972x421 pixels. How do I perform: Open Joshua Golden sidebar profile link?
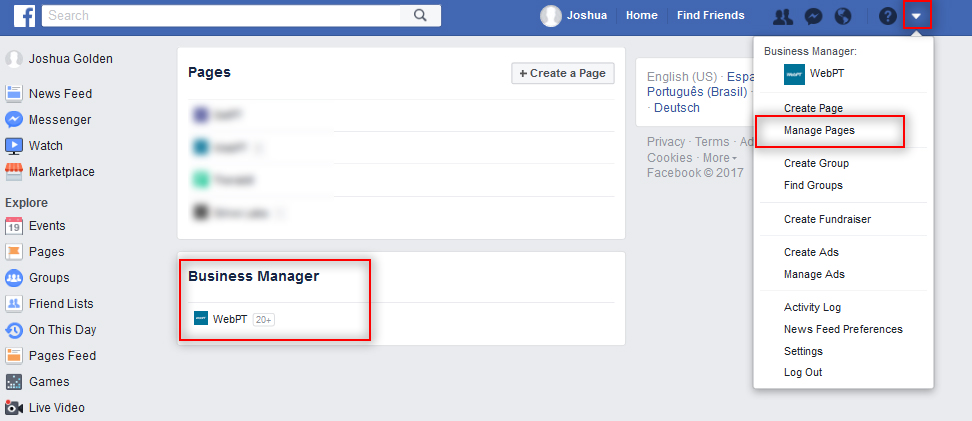pos(71,59)
